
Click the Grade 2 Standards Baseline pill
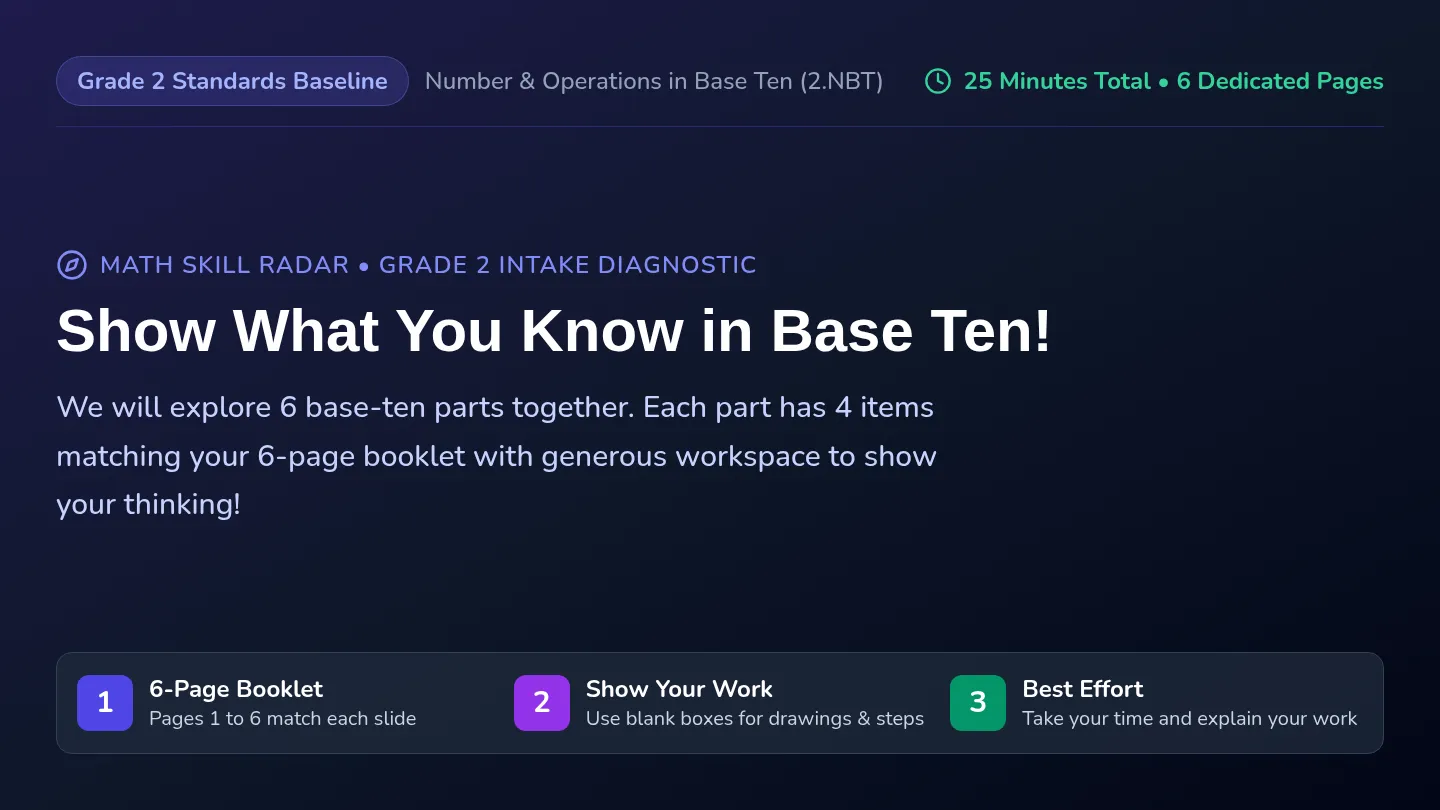(x=232, y=81)
